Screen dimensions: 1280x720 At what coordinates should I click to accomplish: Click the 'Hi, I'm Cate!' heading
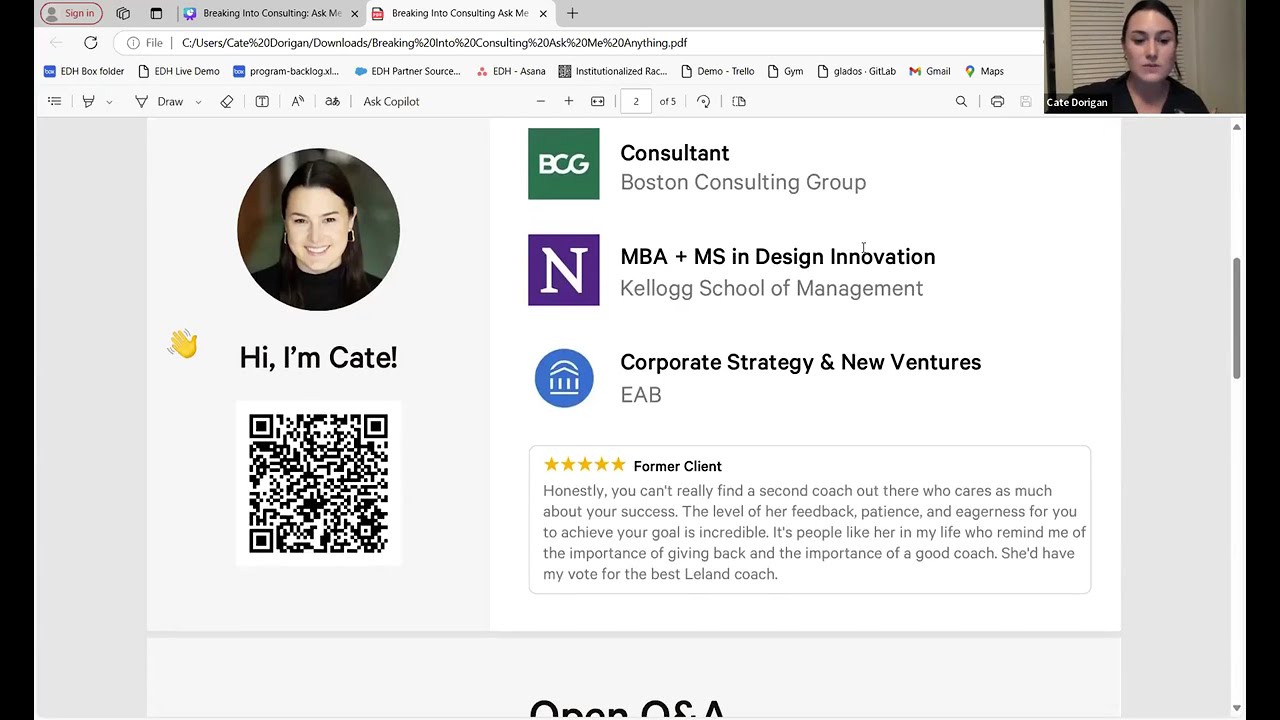(318, 358)
